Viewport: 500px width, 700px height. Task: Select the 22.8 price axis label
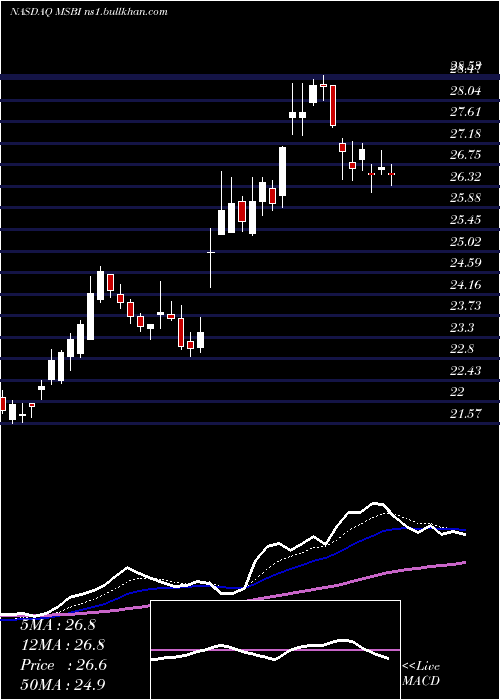click(462, 349)
